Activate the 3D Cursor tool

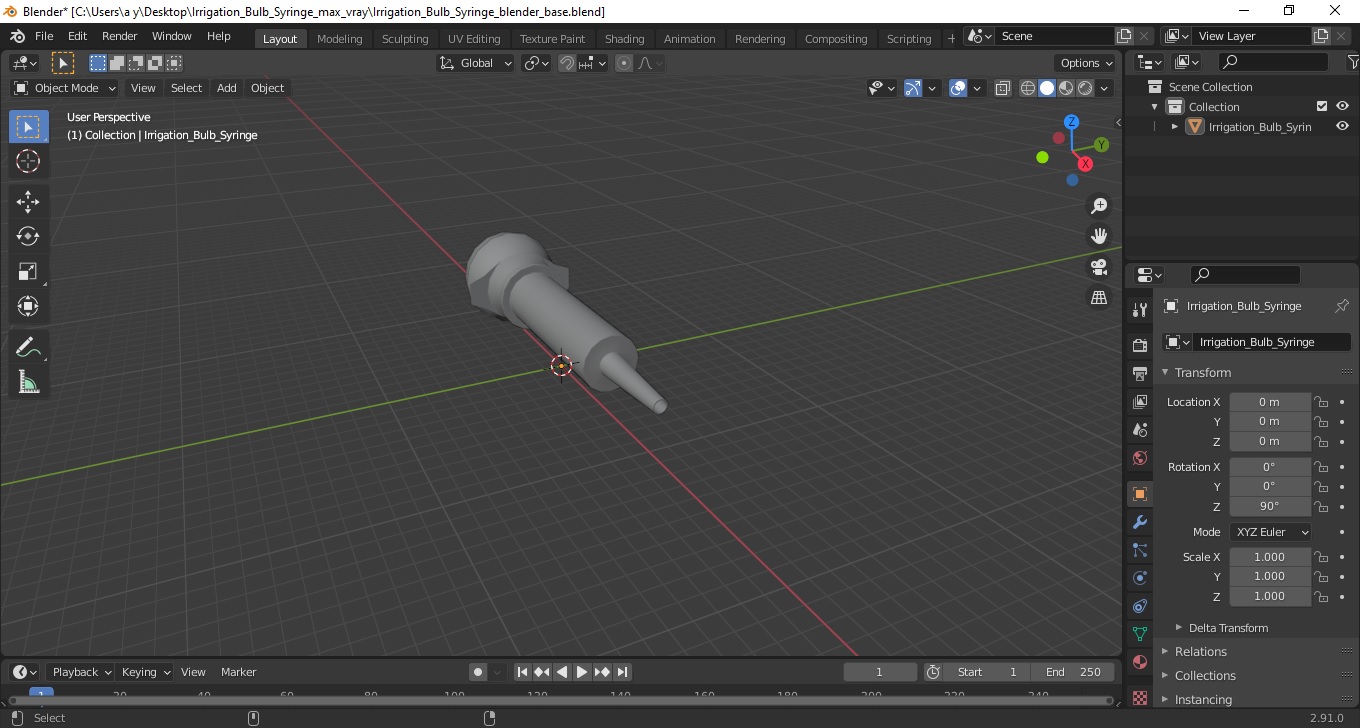coord(28,161)
